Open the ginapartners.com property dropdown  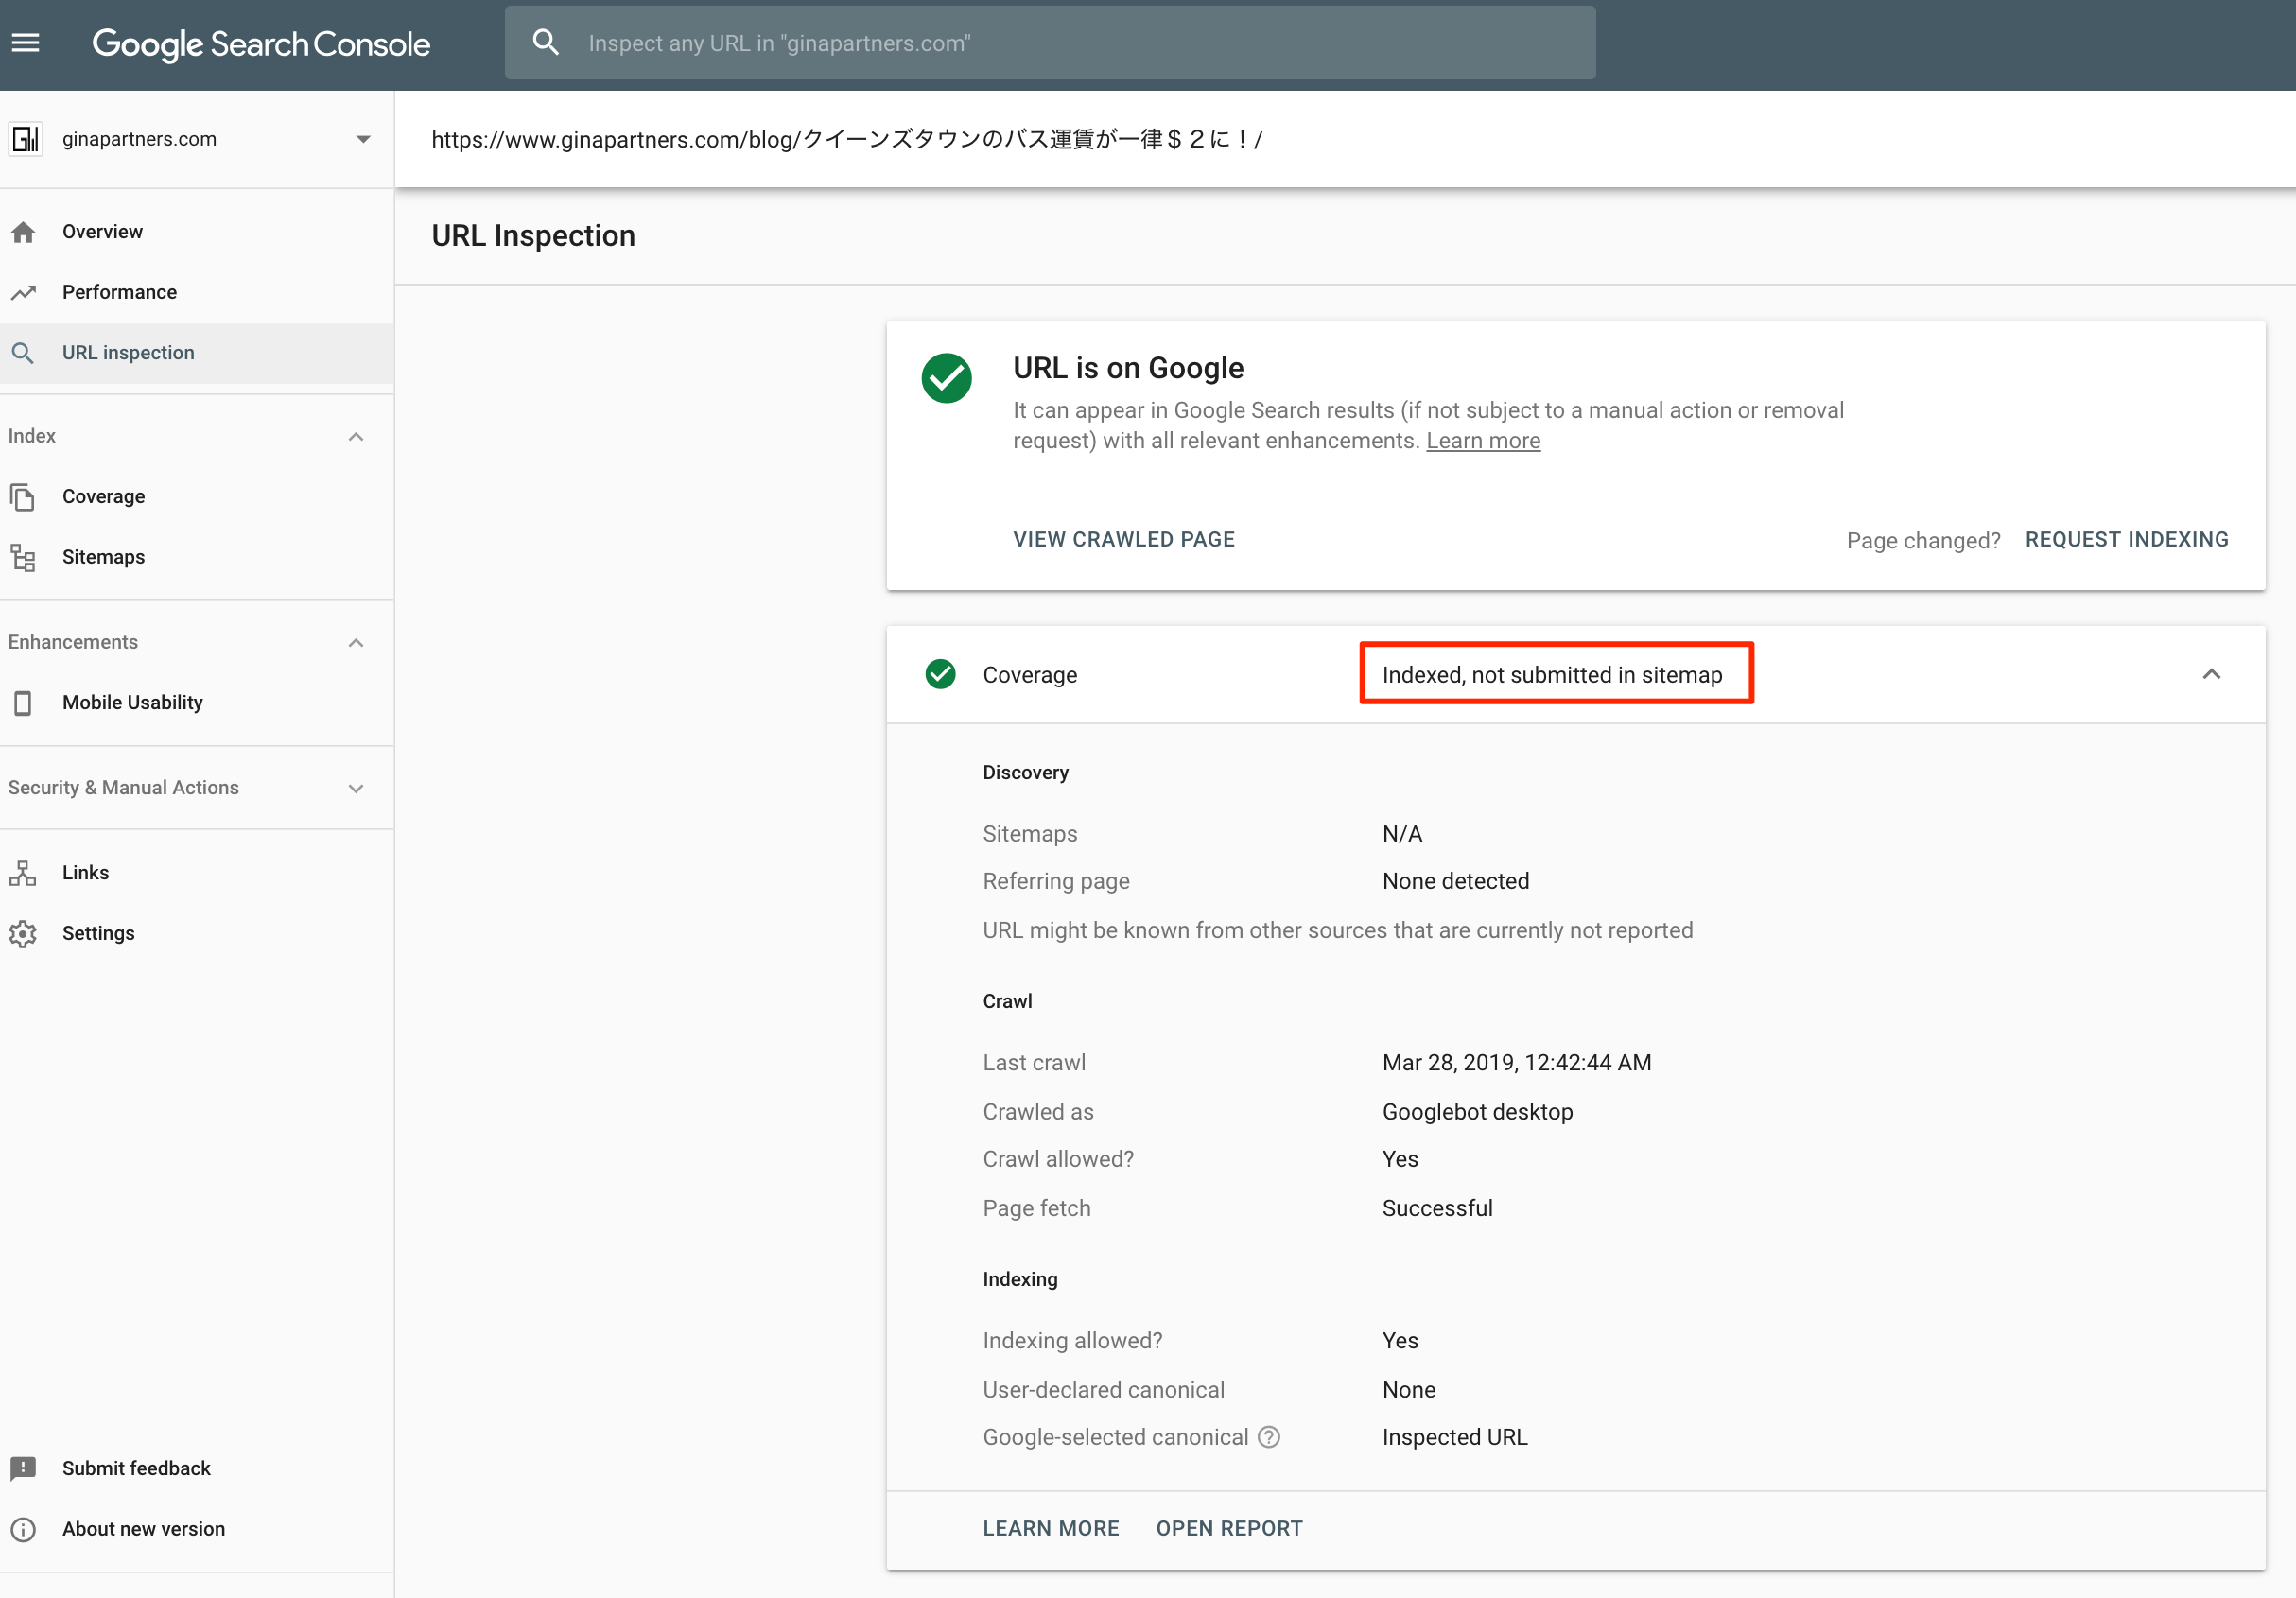click(363, 139)
